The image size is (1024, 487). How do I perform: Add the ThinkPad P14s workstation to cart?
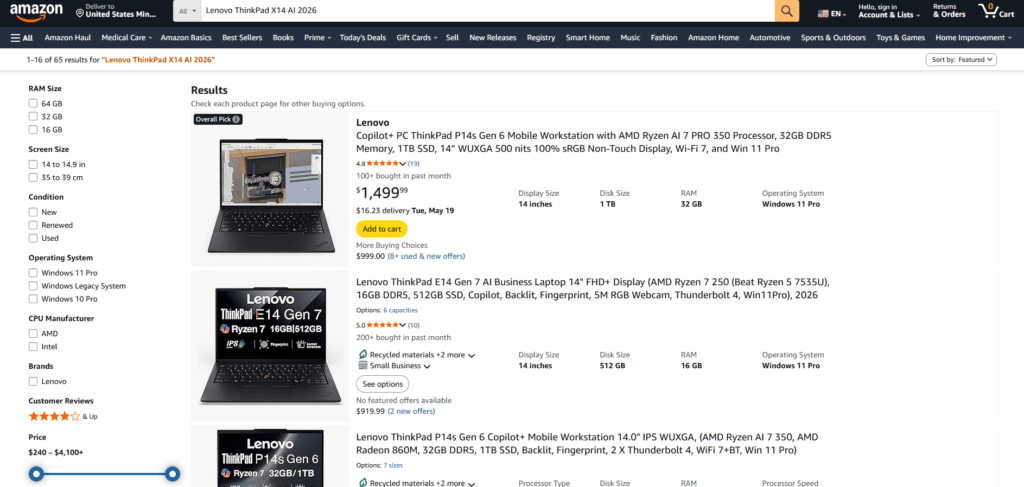(x=381, y=229)
